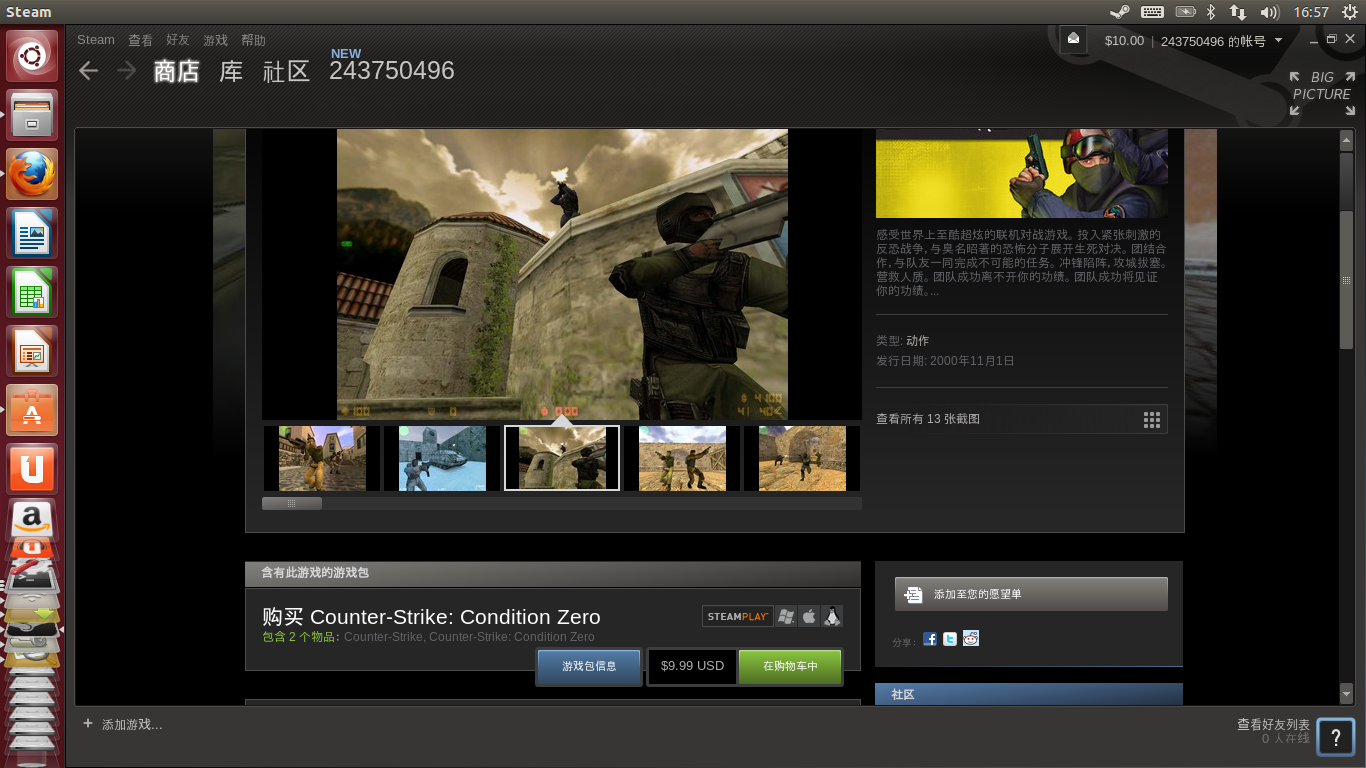This screenshot has height=768, width=1366.
Task: Click the Windows platform icon
Action: [786, 617]
